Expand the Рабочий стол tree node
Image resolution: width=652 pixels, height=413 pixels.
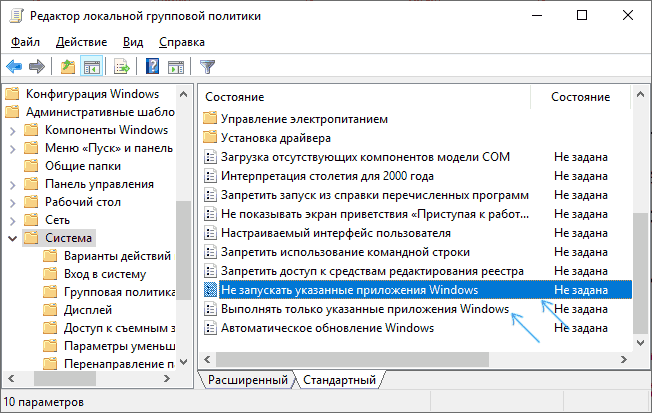(x=12, y=203)
